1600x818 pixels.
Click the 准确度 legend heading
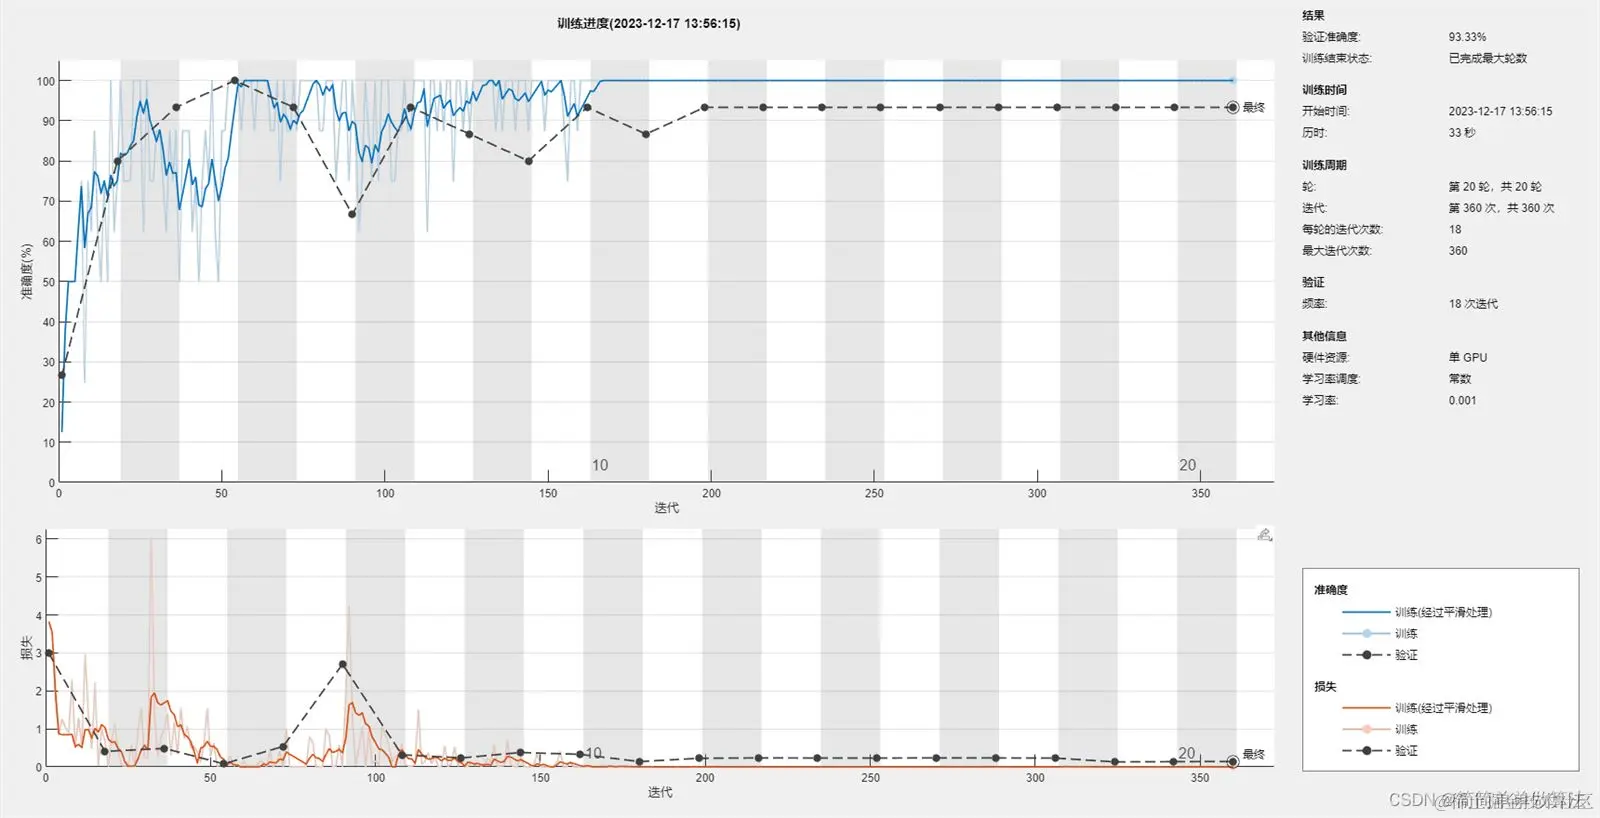1331,590
